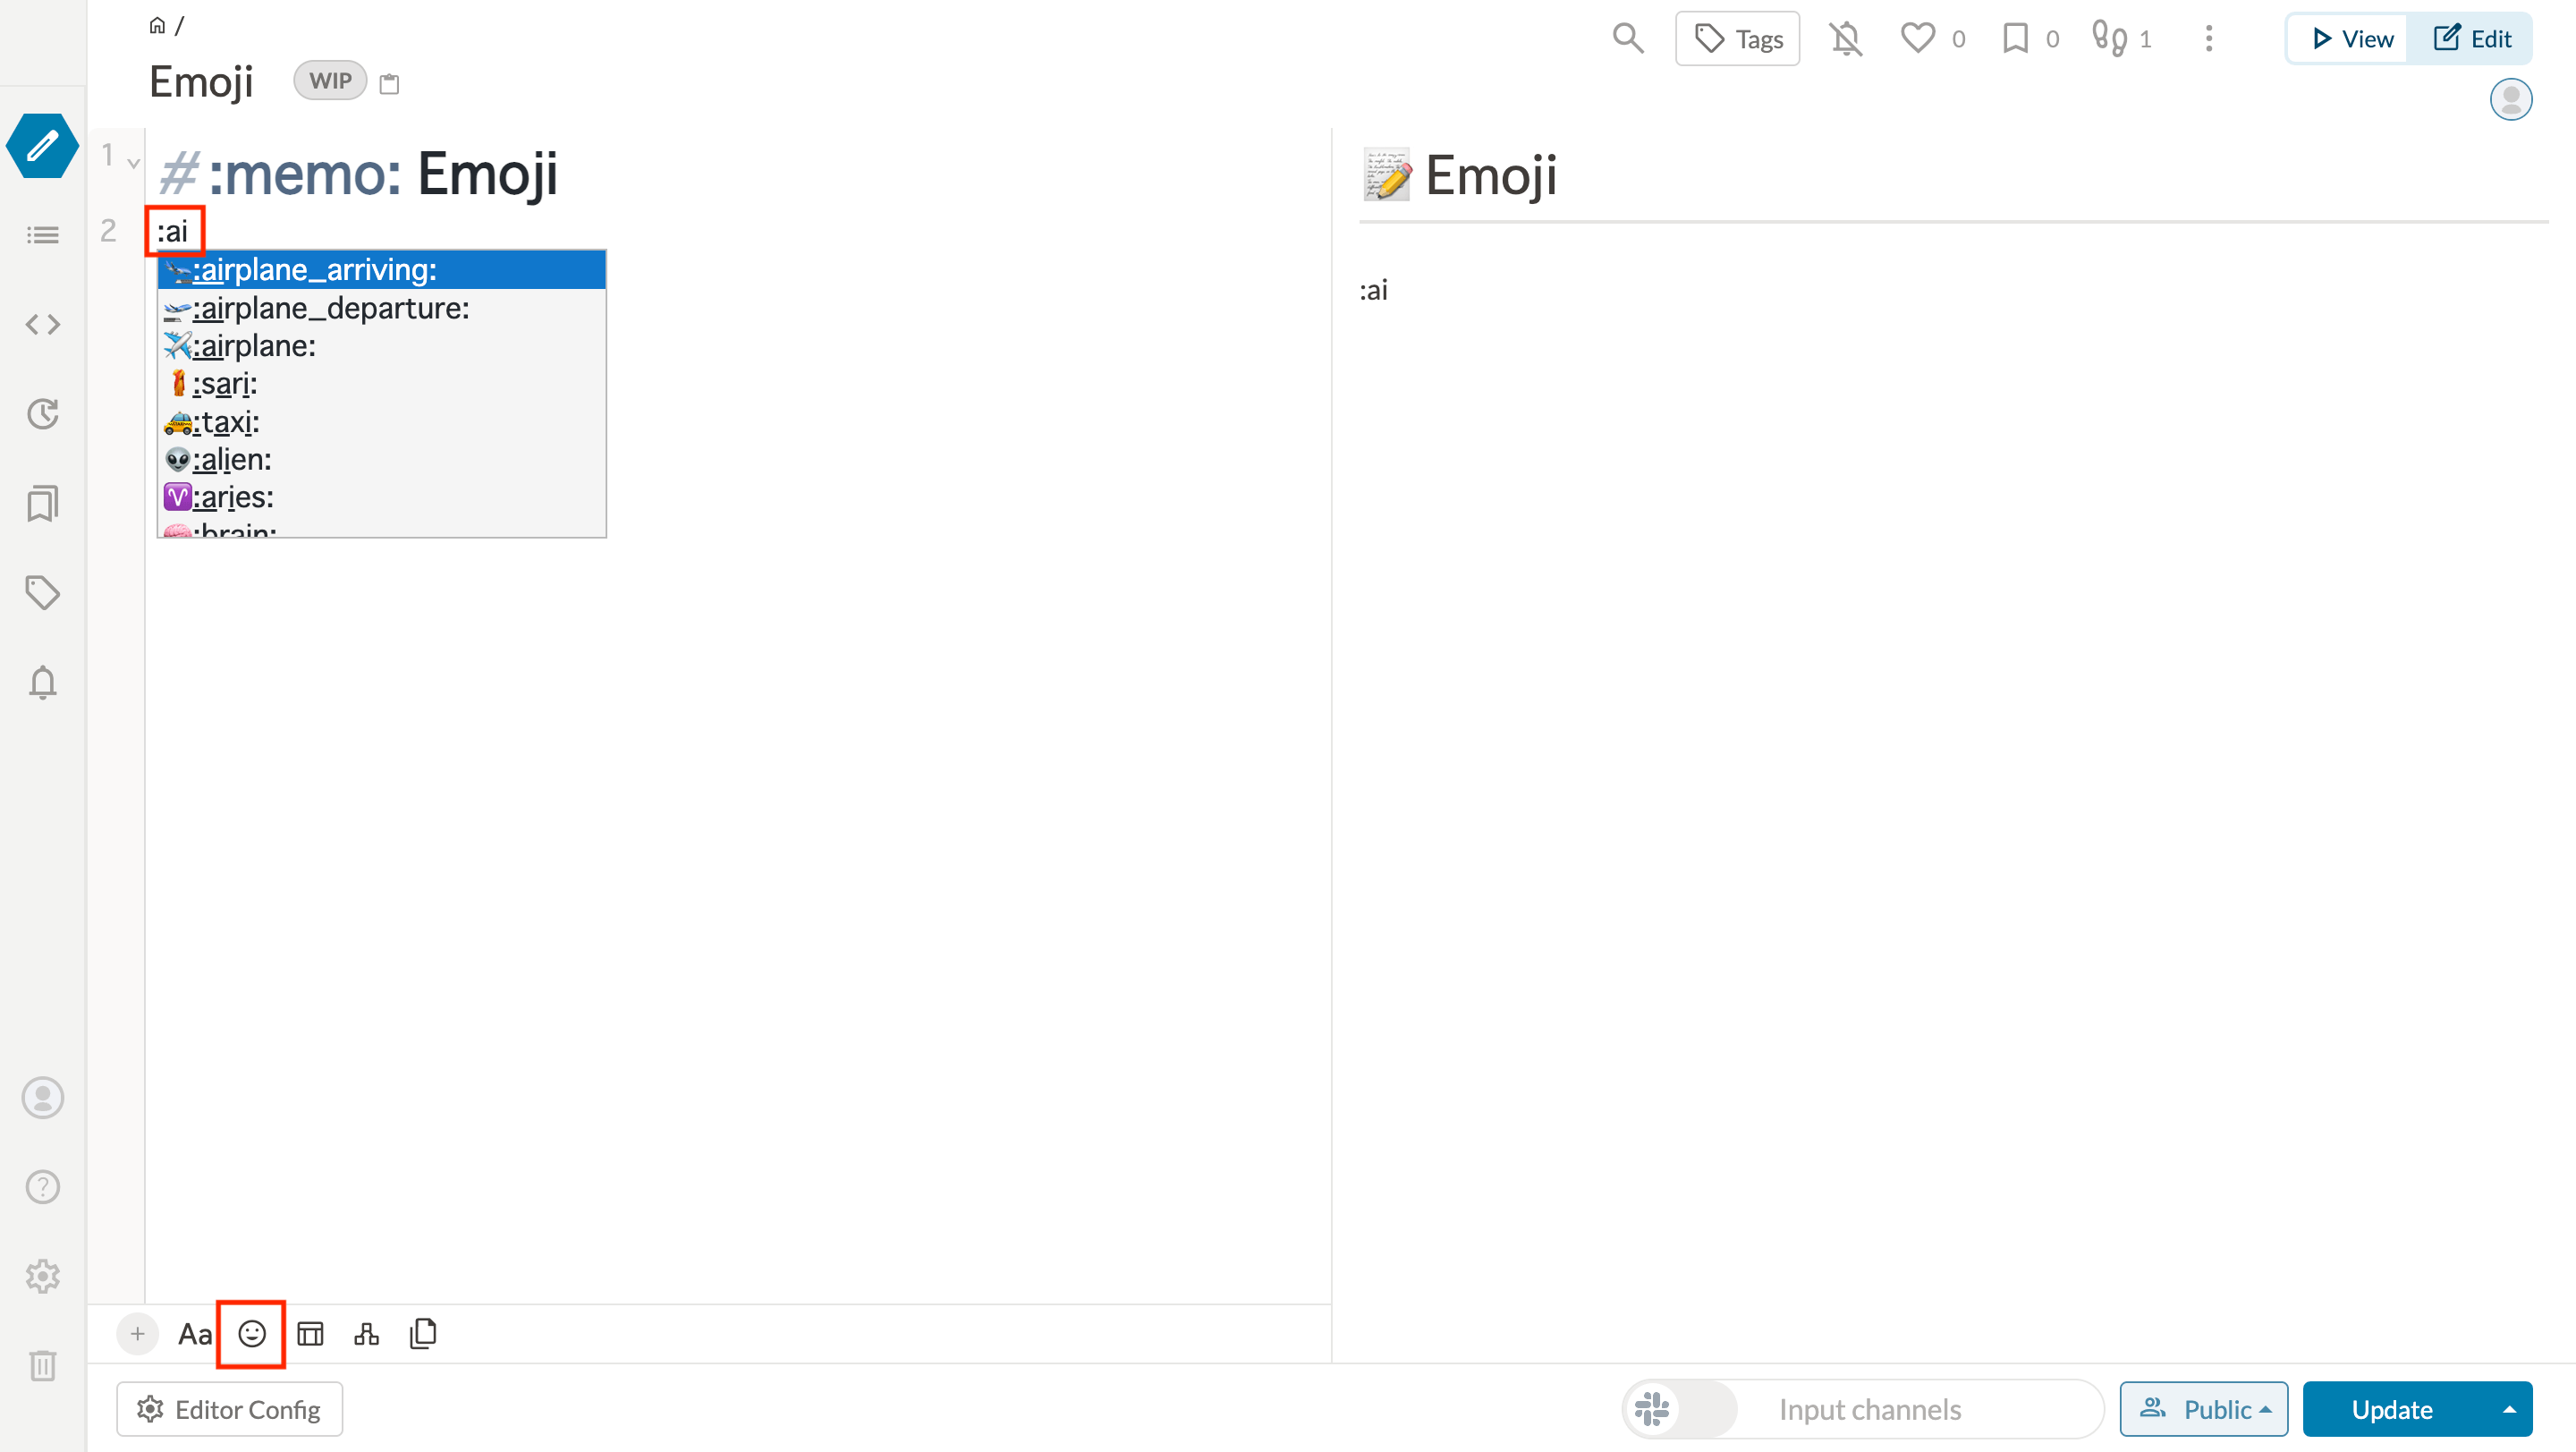Open the tags icon in sidebar
2576x1452 pixels.
pyautogui.click(x=42, y=593)
